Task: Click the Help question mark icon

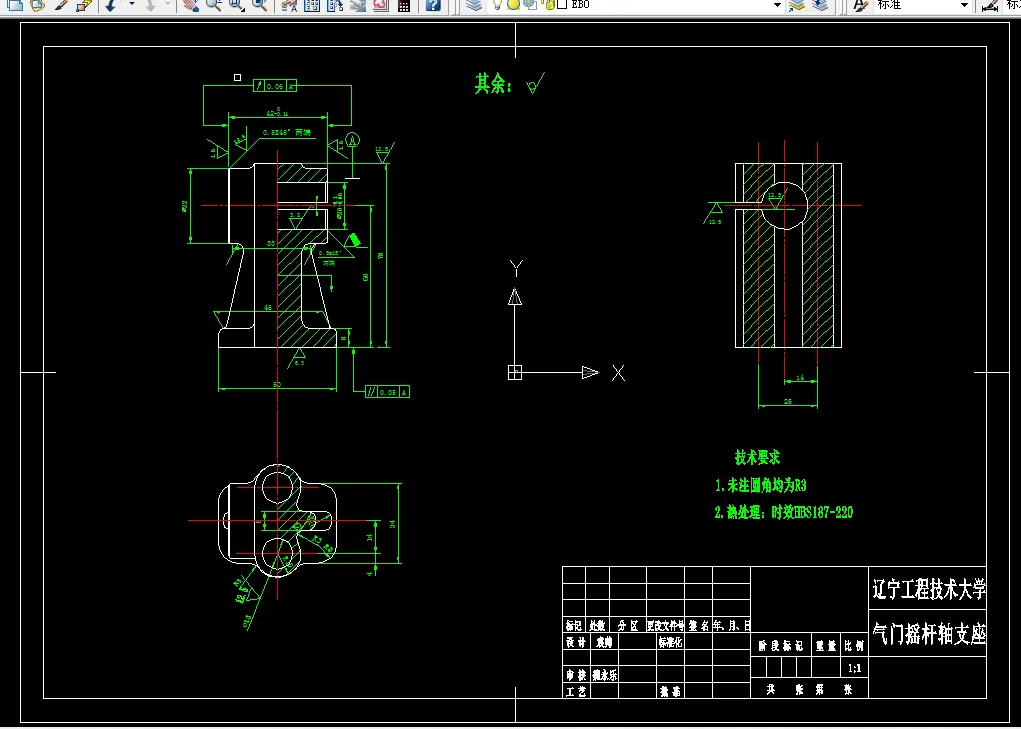Action: pyautogui.click(x=433, y=5)
